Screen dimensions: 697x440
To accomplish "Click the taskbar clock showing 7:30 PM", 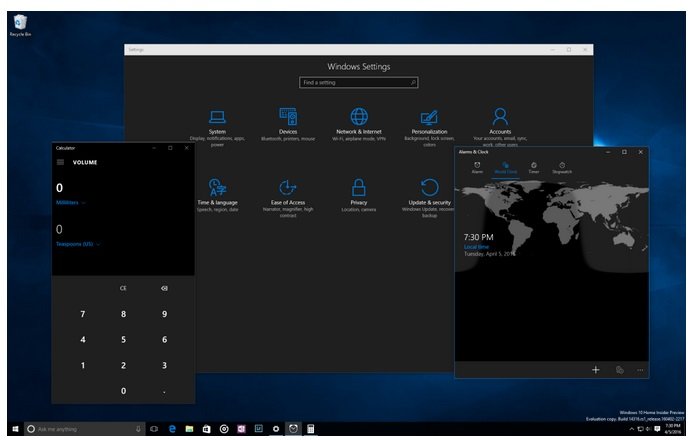I will coord(673,429).
